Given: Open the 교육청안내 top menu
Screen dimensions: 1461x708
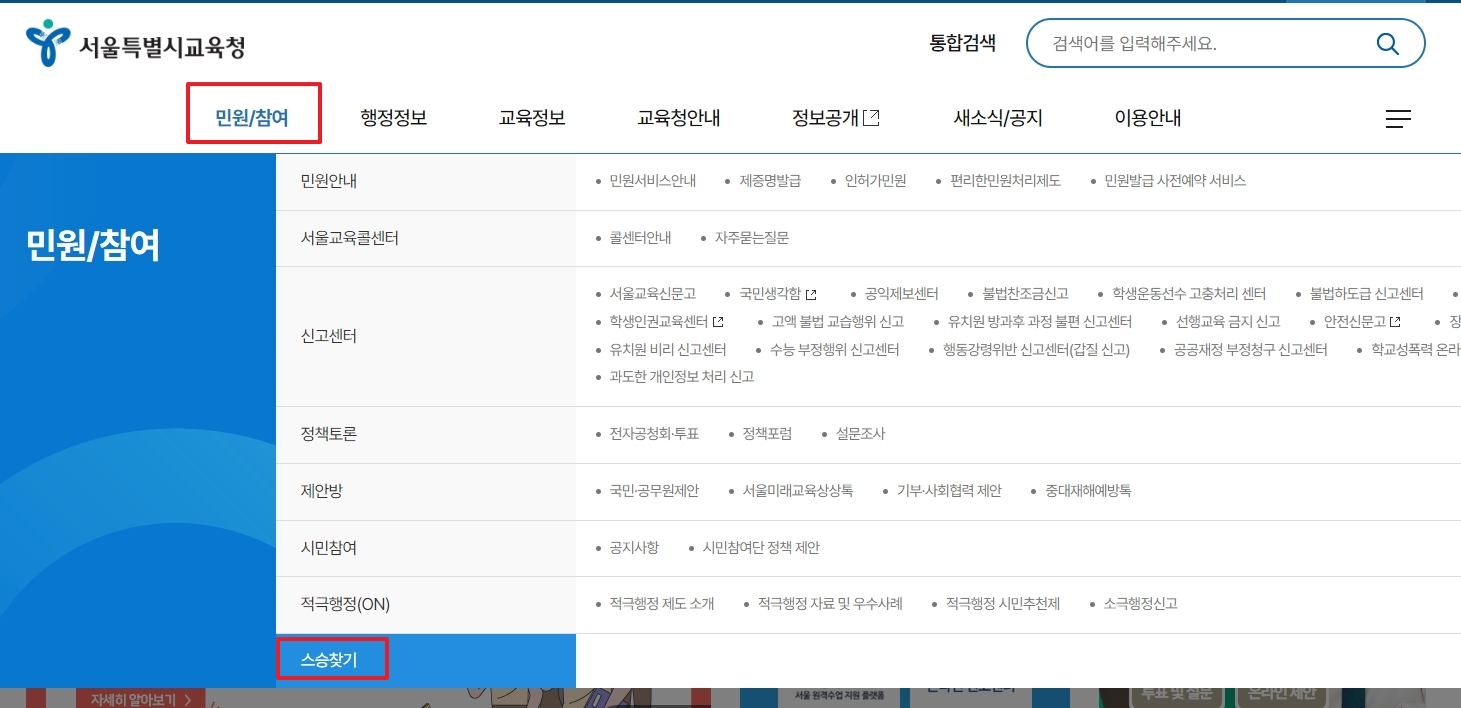Looking at the screenshot, I should click(679, 118).
